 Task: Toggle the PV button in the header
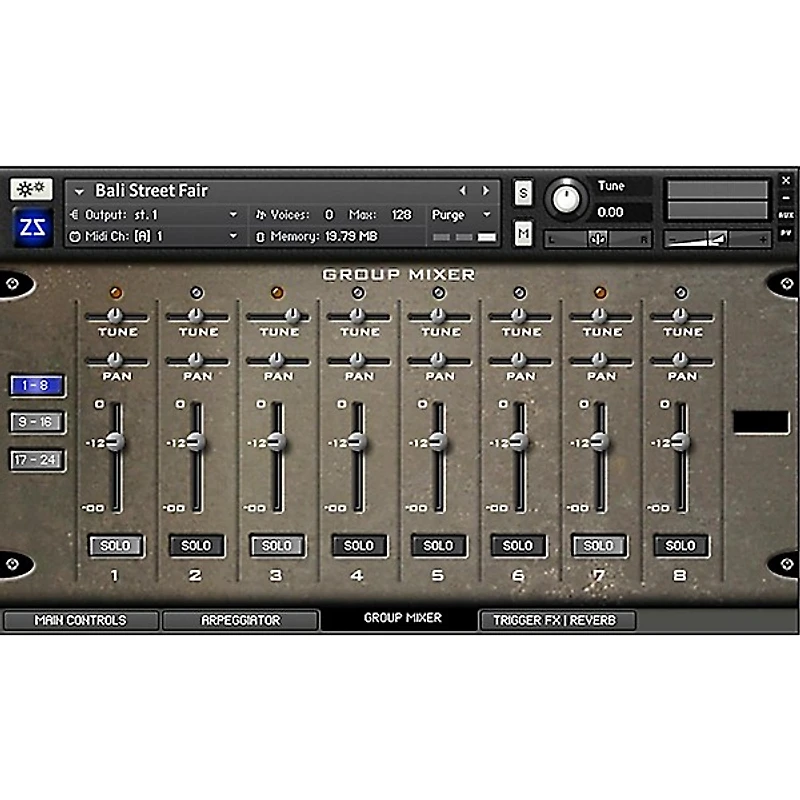[x=786, y=233]
